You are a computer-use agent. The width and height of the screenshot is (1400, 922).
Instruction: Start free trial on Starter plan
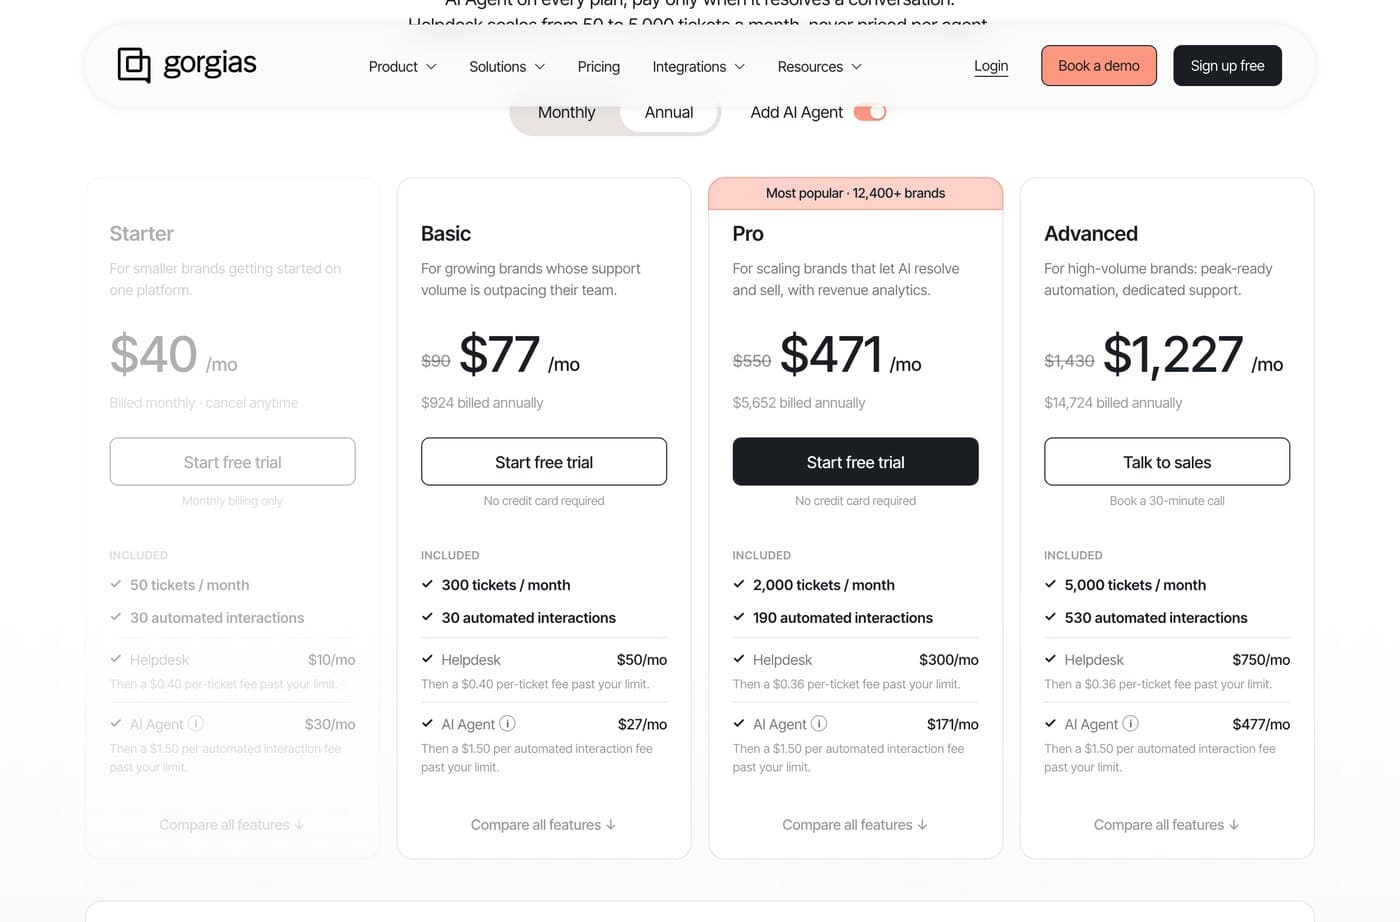[x=232, y=462]
